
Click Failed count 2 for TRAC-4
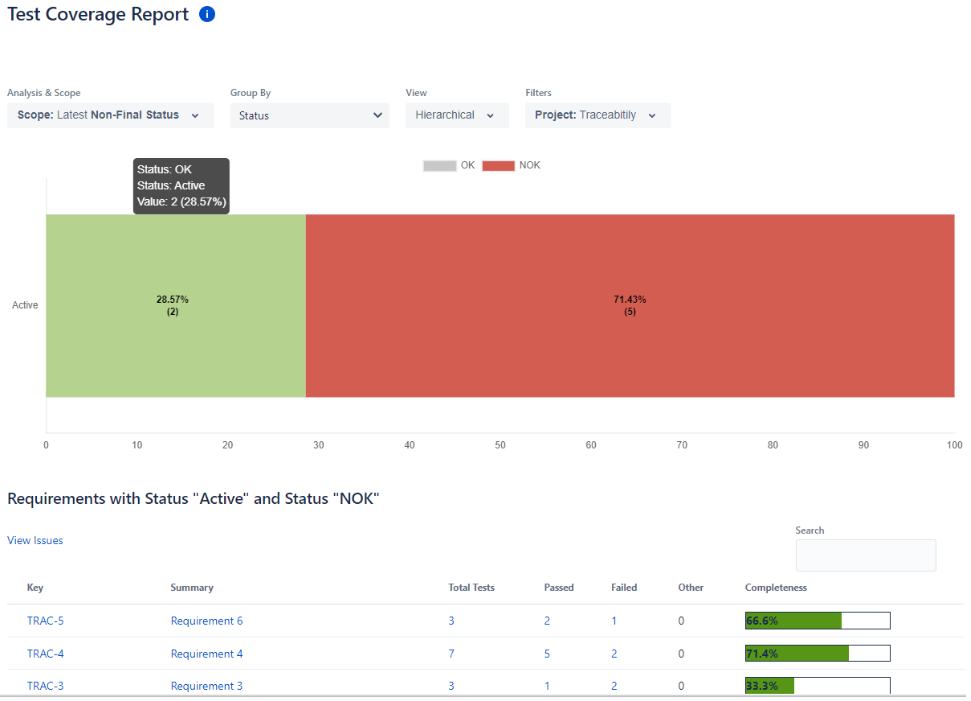tap(614, 653)
